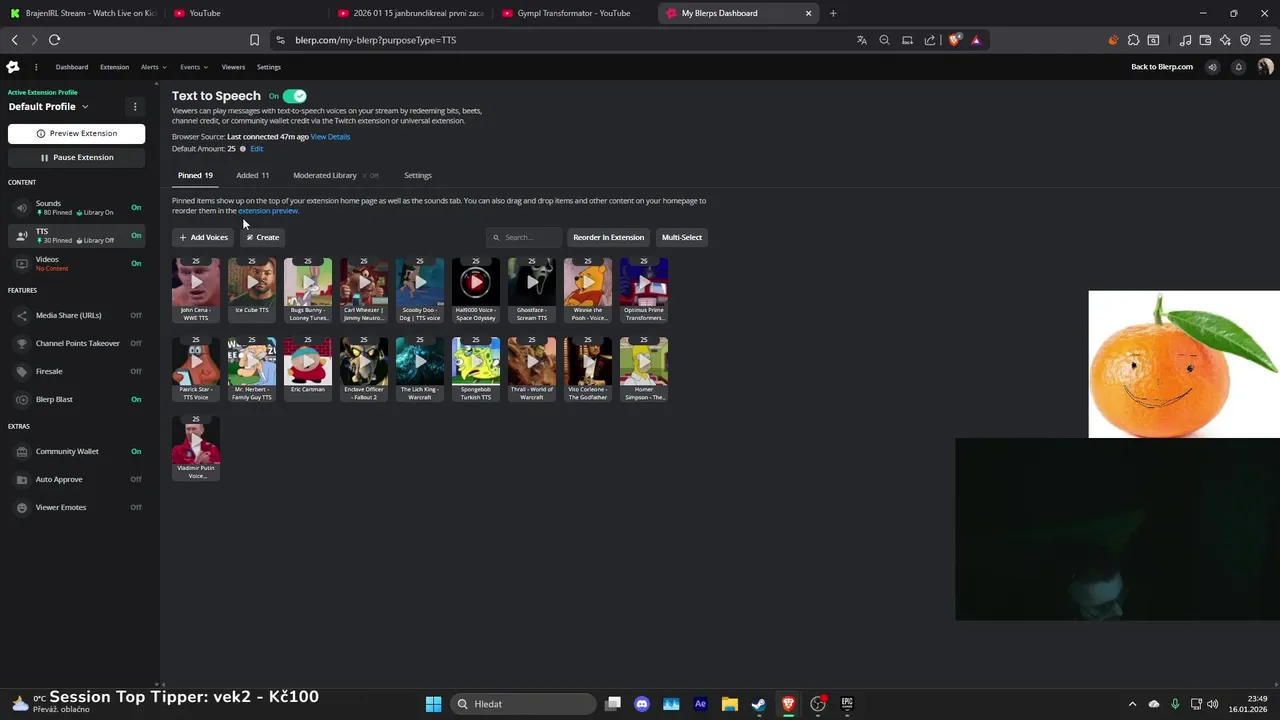Switch to the Added 11 tab
Screen dimensions: 1280x720
point(252,175)
